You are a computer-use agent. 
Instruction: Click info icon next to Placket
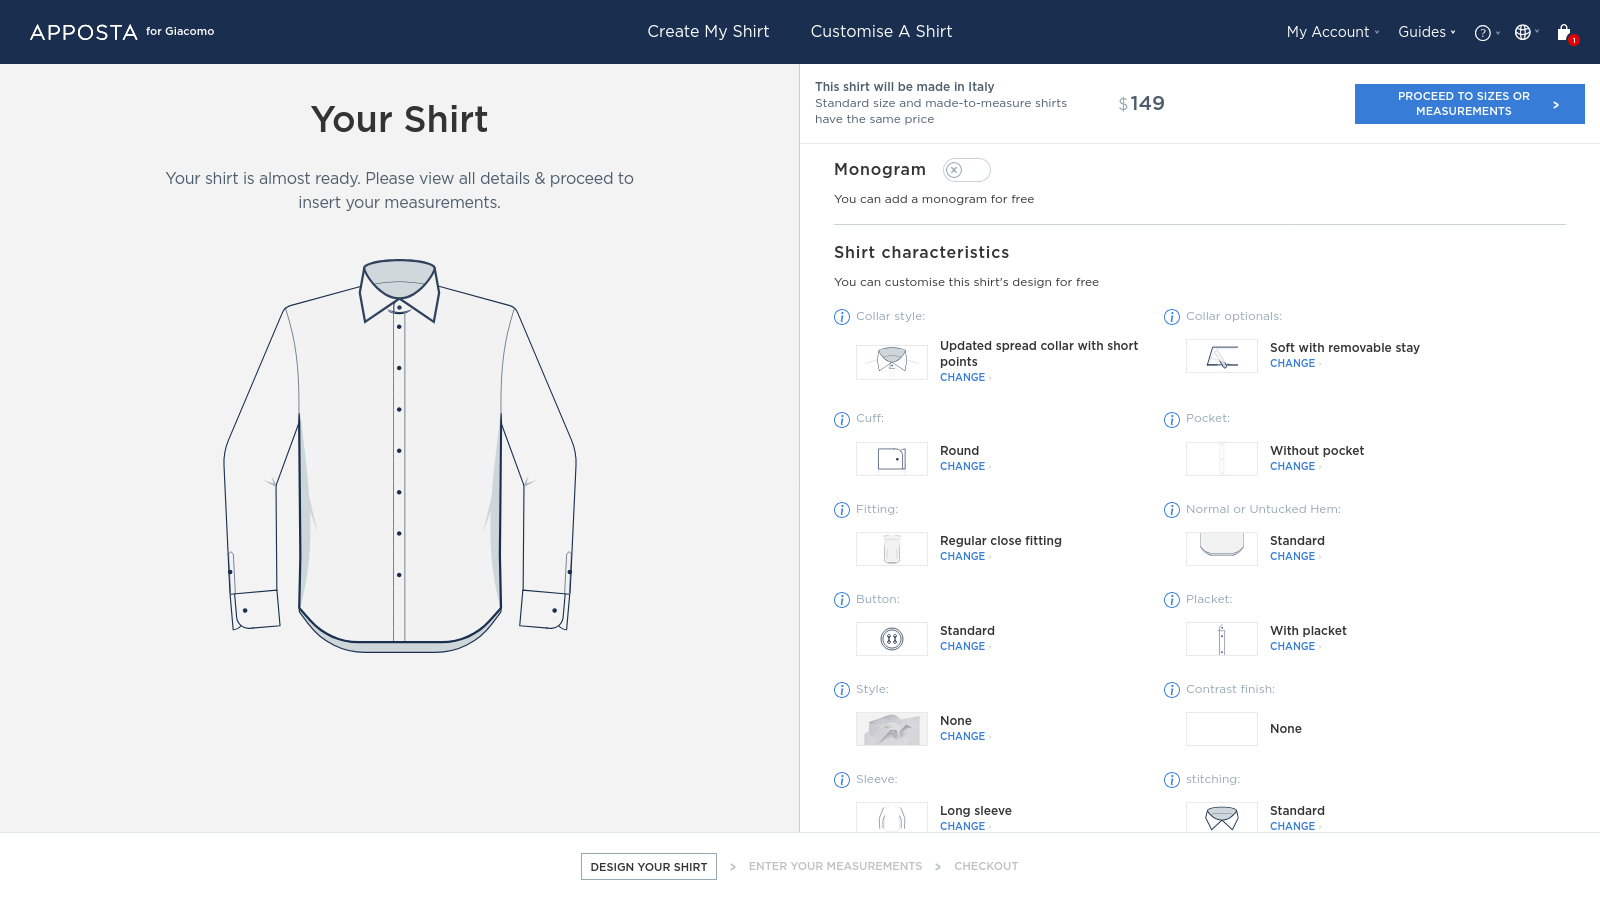[1172, 600]
